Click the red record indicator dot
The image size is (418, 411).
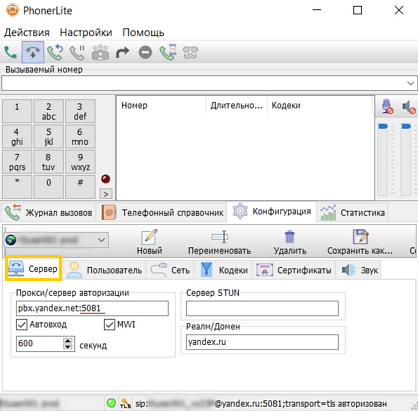[x=106, y=179]
